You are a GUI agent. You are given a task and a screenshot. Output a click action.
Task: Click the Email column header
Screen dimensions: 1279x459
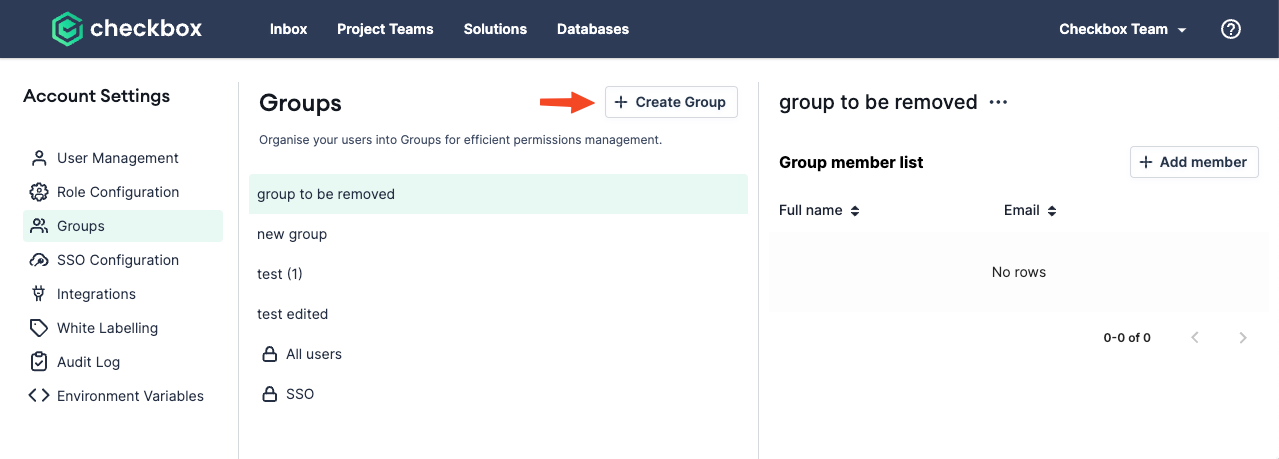click(1022, 211)
